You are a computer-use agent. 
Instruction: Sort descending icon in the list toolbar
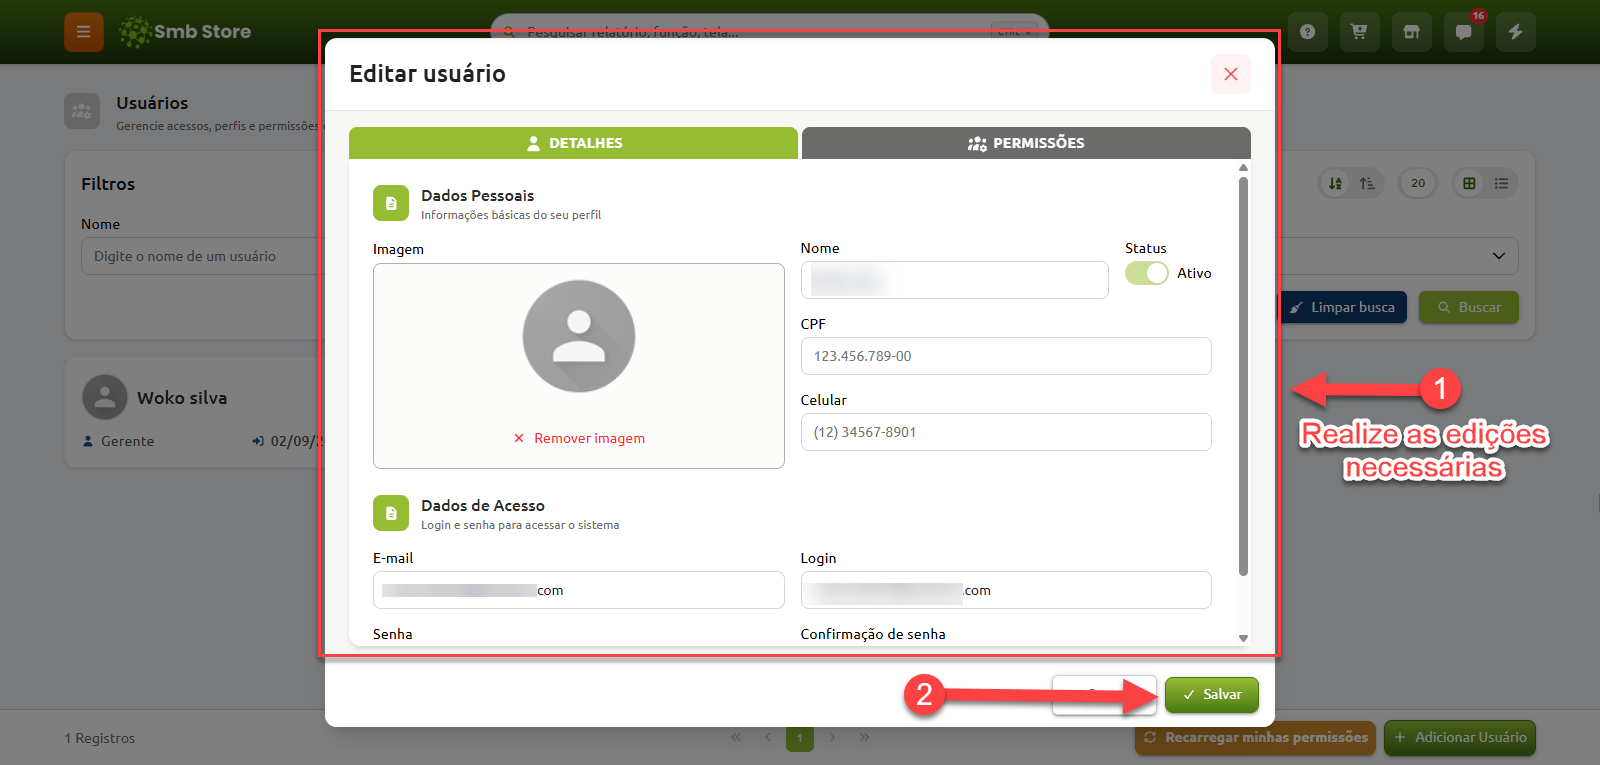point(1336,183)
